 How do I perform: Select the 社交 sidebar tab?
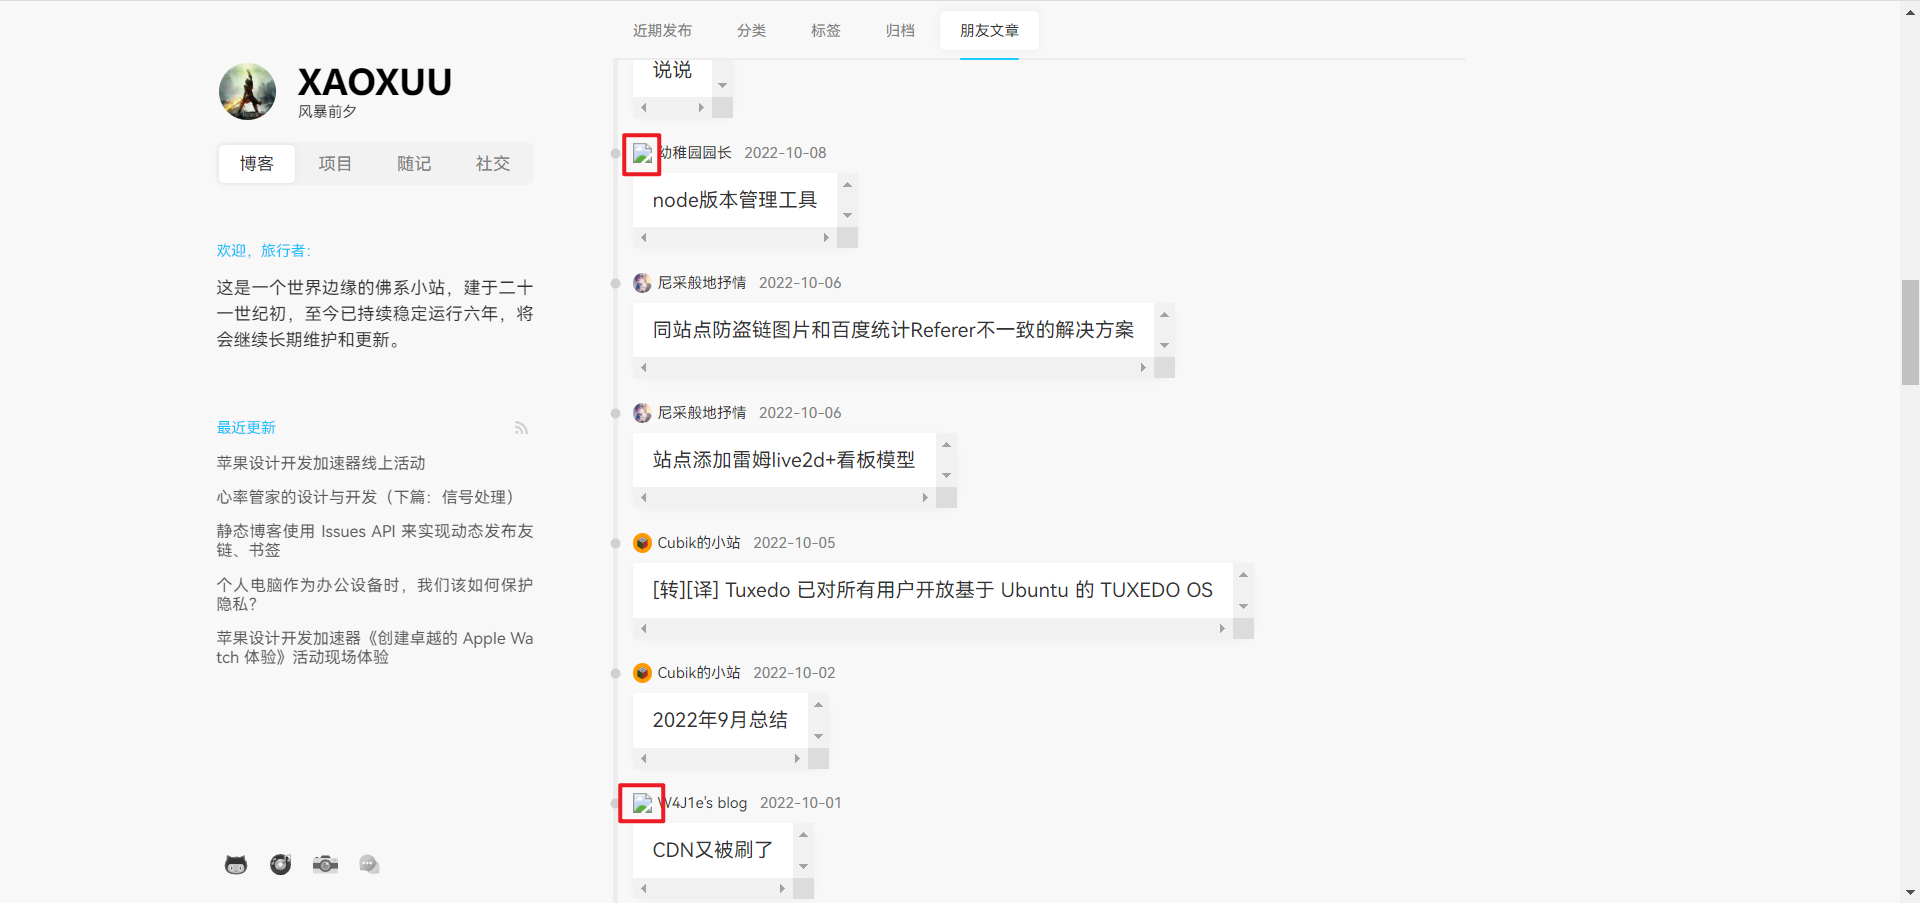coord(493,164)
